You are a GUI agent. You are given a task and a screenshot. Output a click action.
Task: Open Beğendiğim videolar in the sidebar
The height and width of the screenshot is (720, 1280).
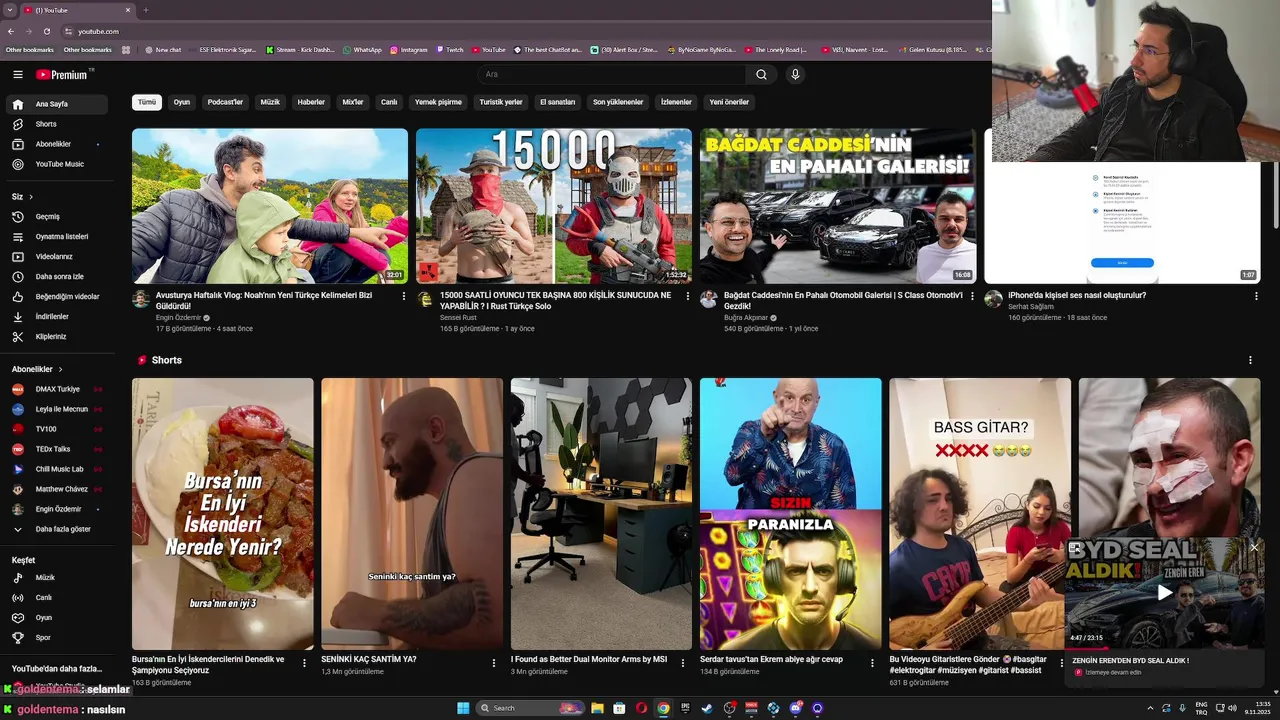57,297
